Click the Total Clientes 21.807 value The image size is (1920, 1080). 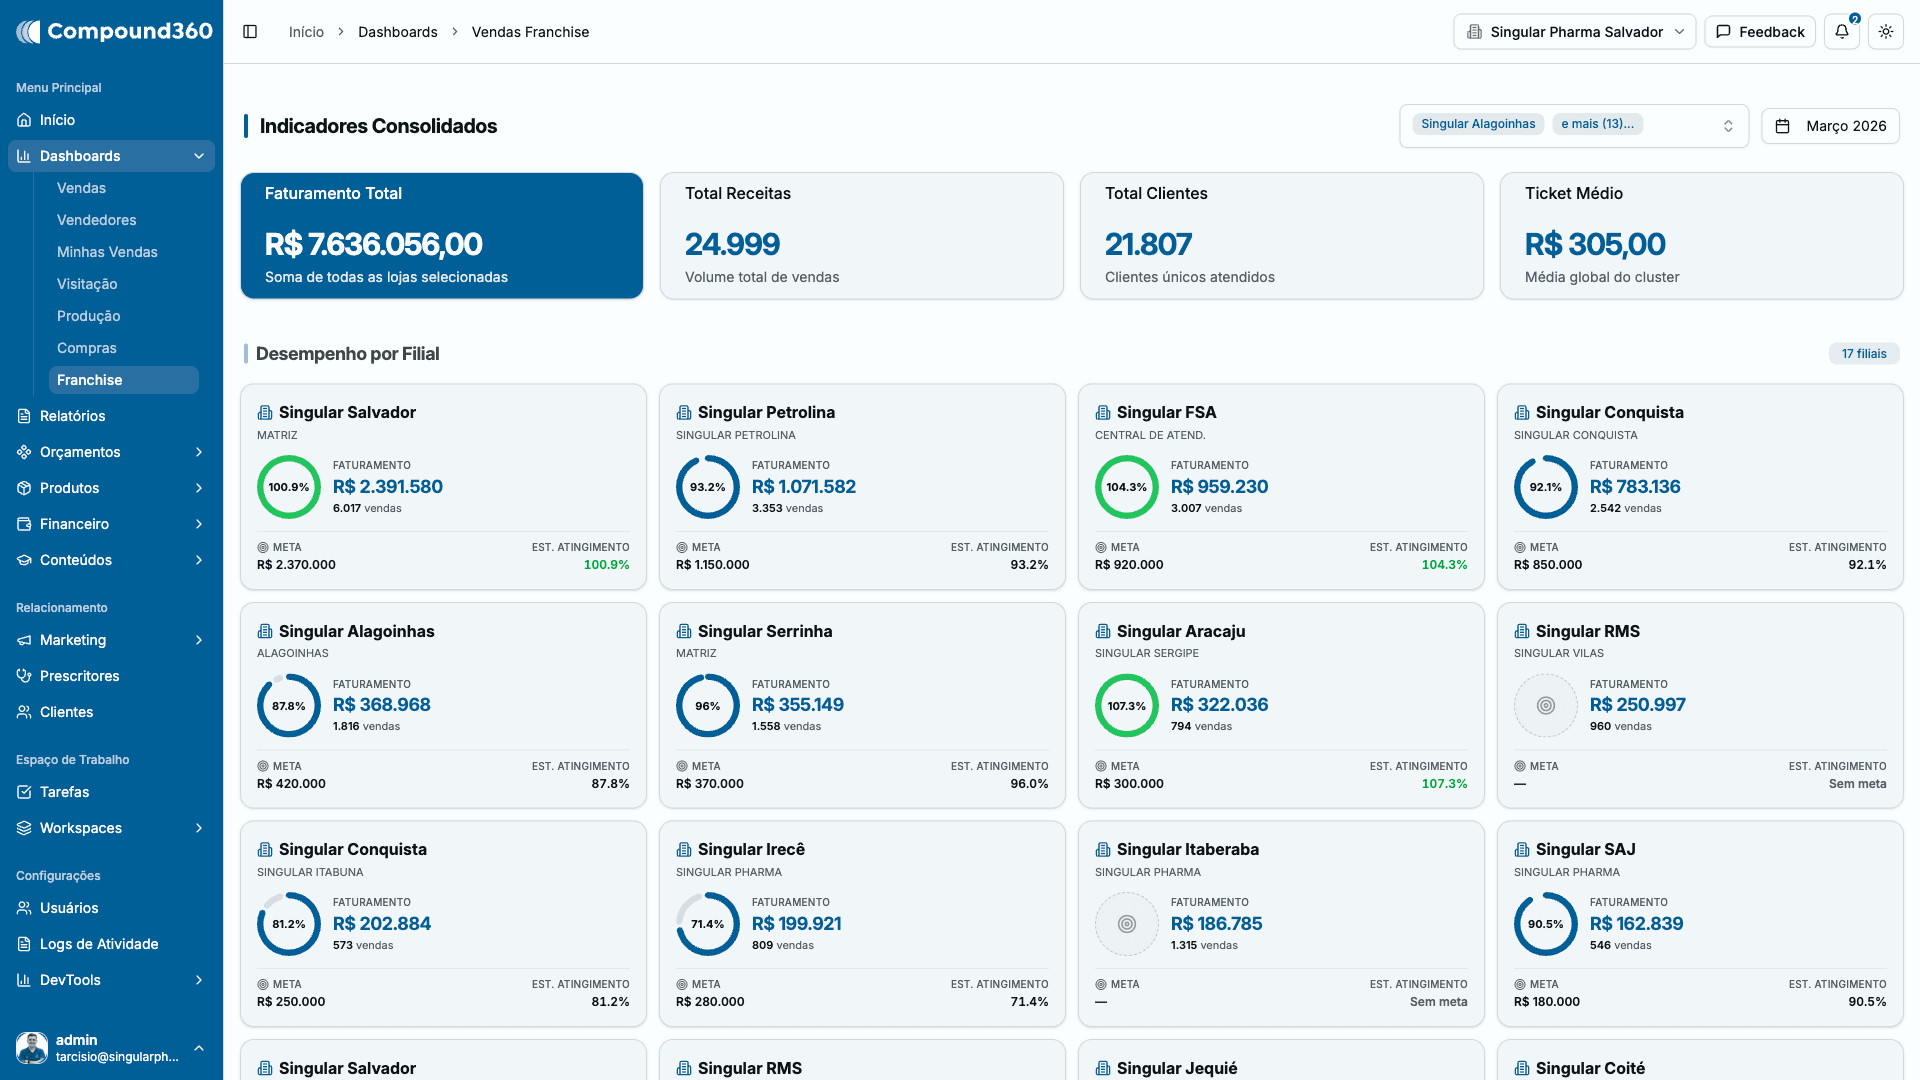(1148, 244)
